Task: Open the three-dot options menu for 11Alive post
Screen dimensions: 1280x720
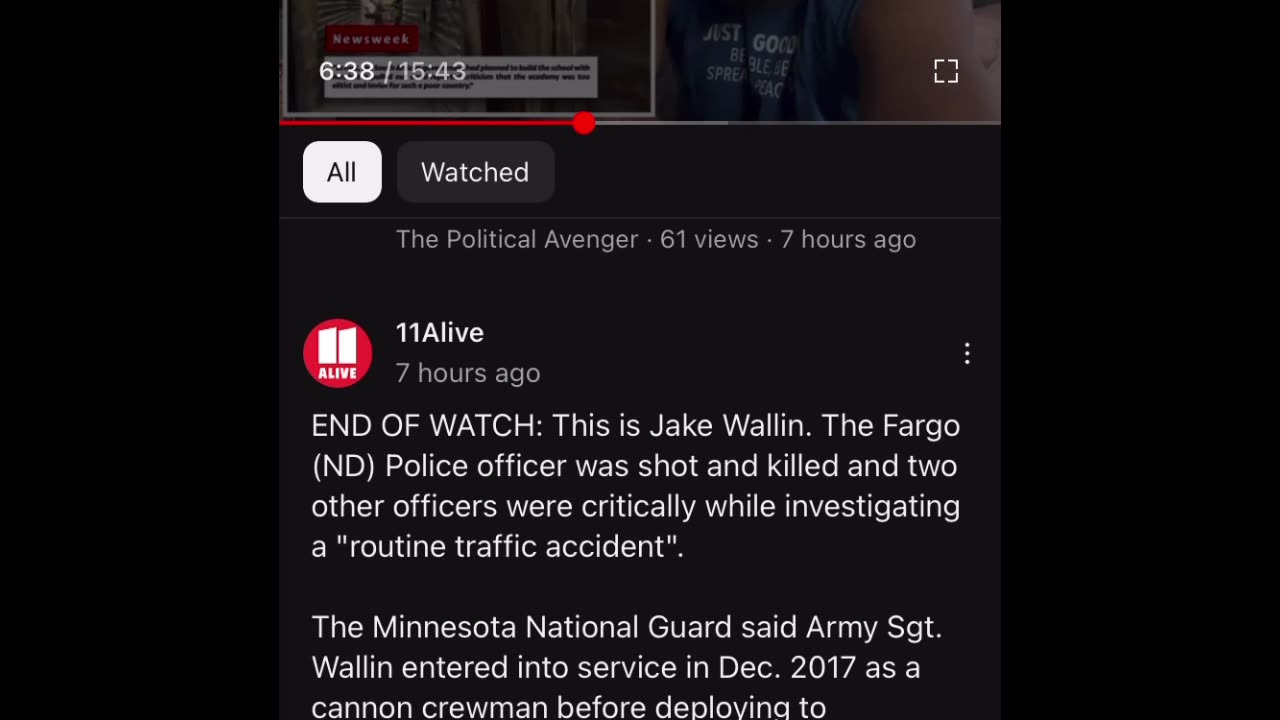Action: point(966,353)
